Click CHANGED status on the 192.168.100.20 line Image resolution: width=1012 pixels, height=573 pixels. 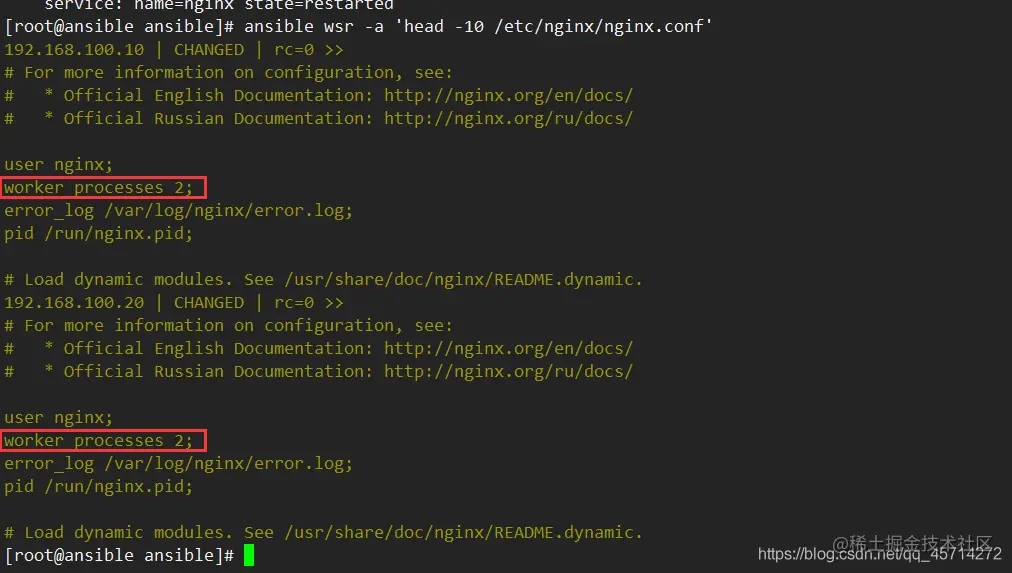click(x=209, y=303)
